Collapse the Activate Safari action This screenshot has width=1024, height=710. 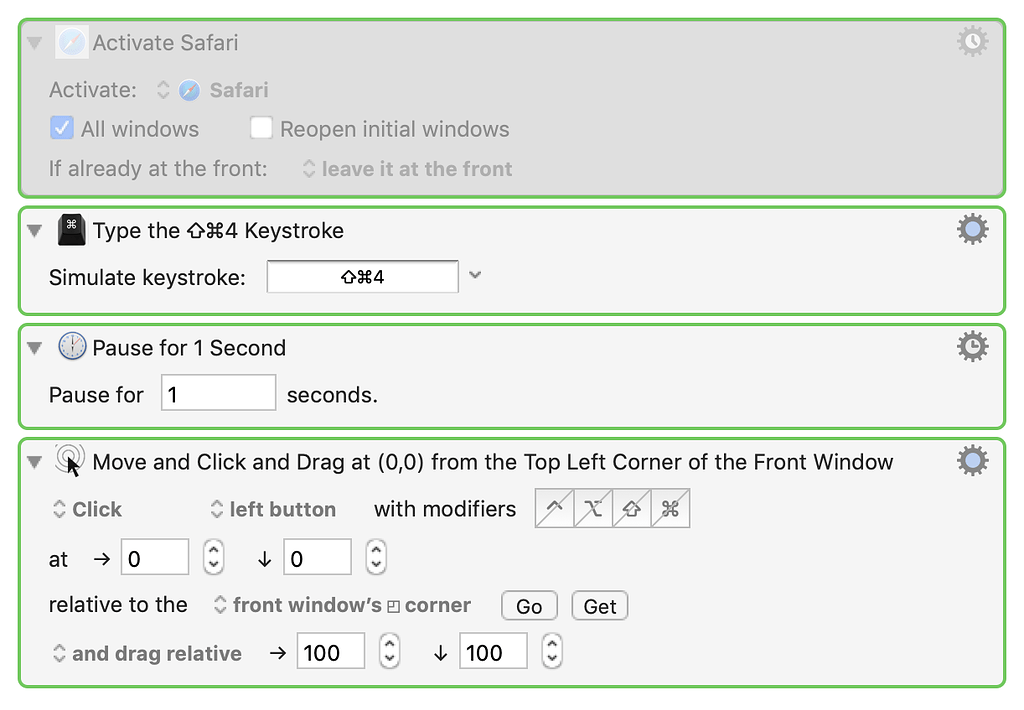(x=35, y=43)
